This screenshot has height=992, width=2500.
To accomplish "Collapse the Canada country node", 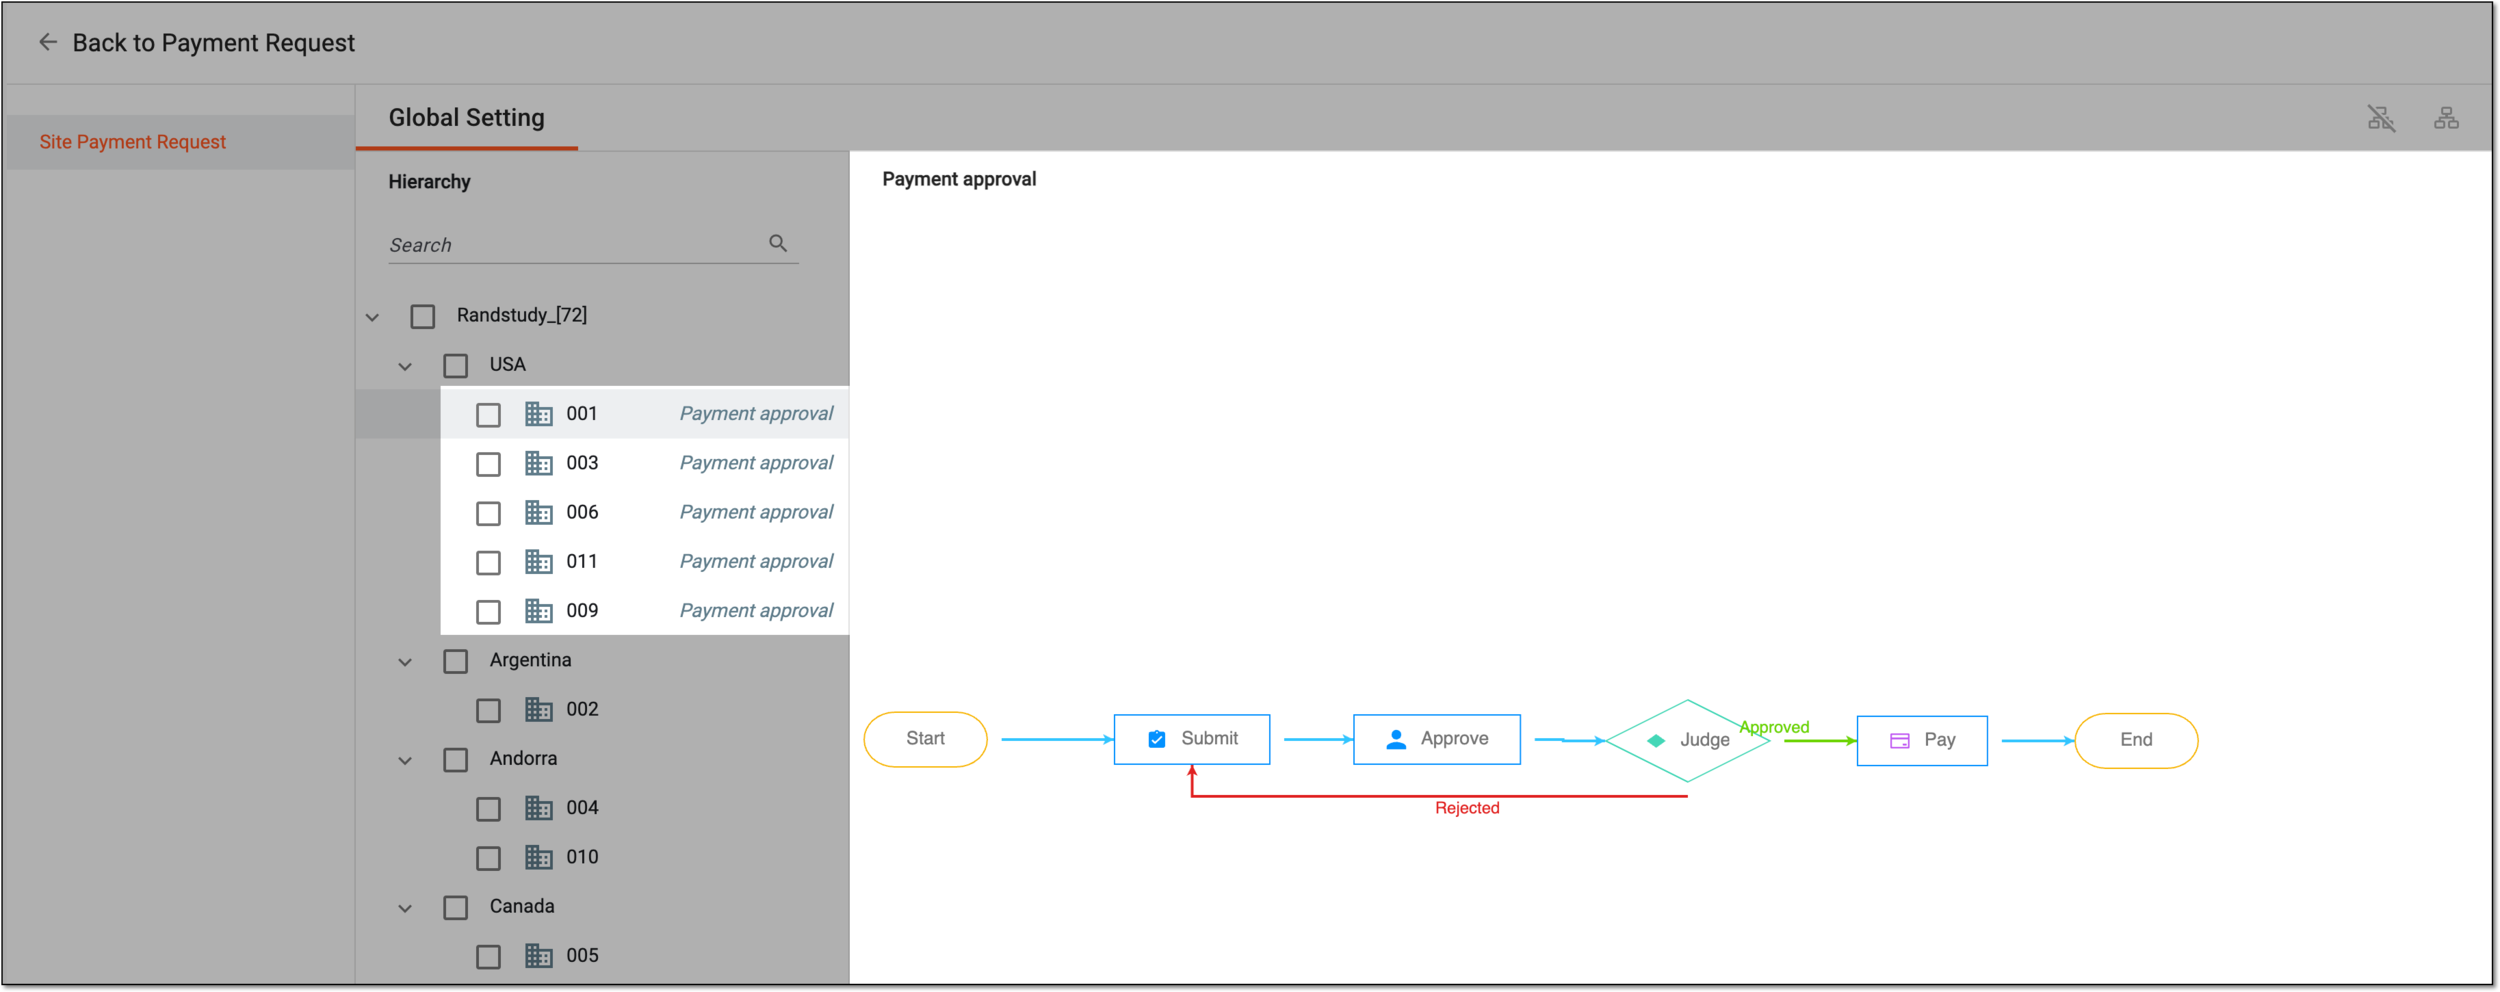I will 405,908.
